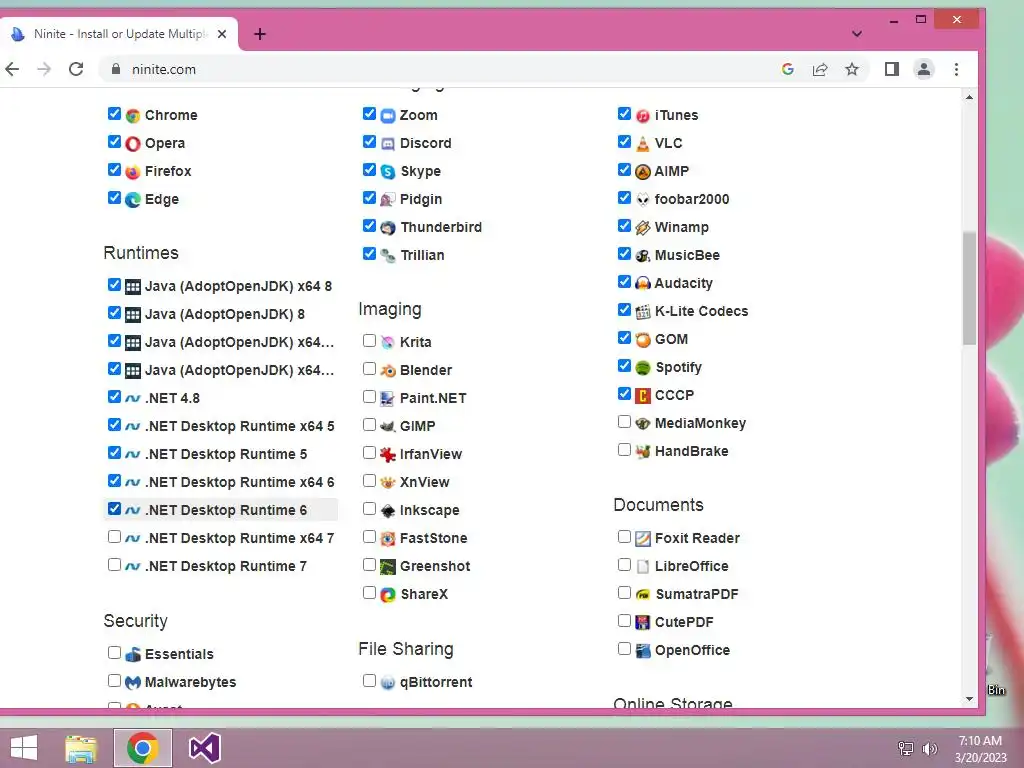The width and height of the screenshot is (1024, 768).
Task: Click the HandBrake icon
Action: [x=643, y=451]
